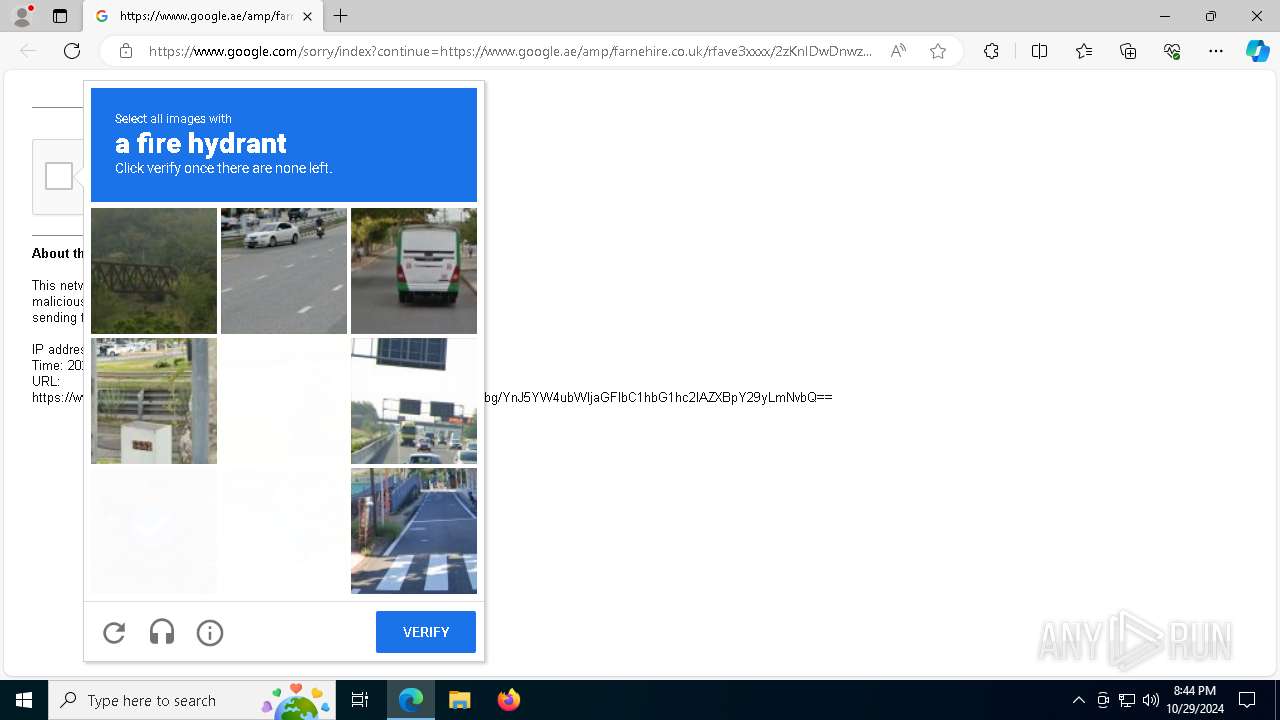Screen dimensions: 1280x720
Task: Open captcha help information icon
Action: pos(210,632)
